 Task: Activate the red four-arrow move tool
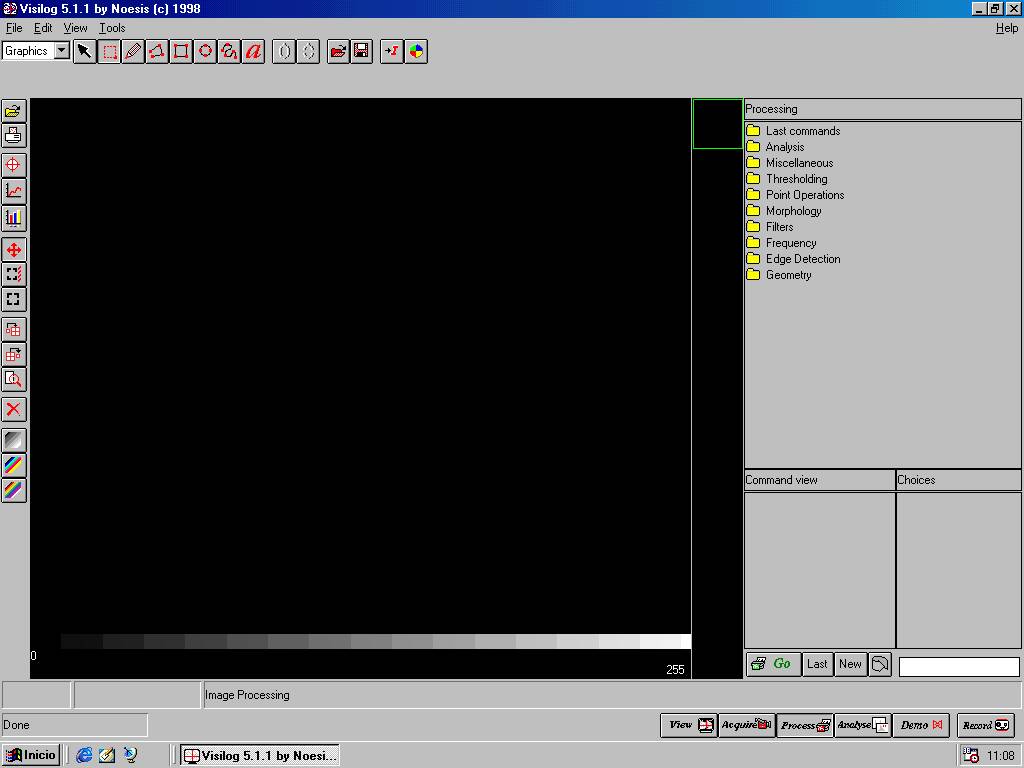point(14,249)
